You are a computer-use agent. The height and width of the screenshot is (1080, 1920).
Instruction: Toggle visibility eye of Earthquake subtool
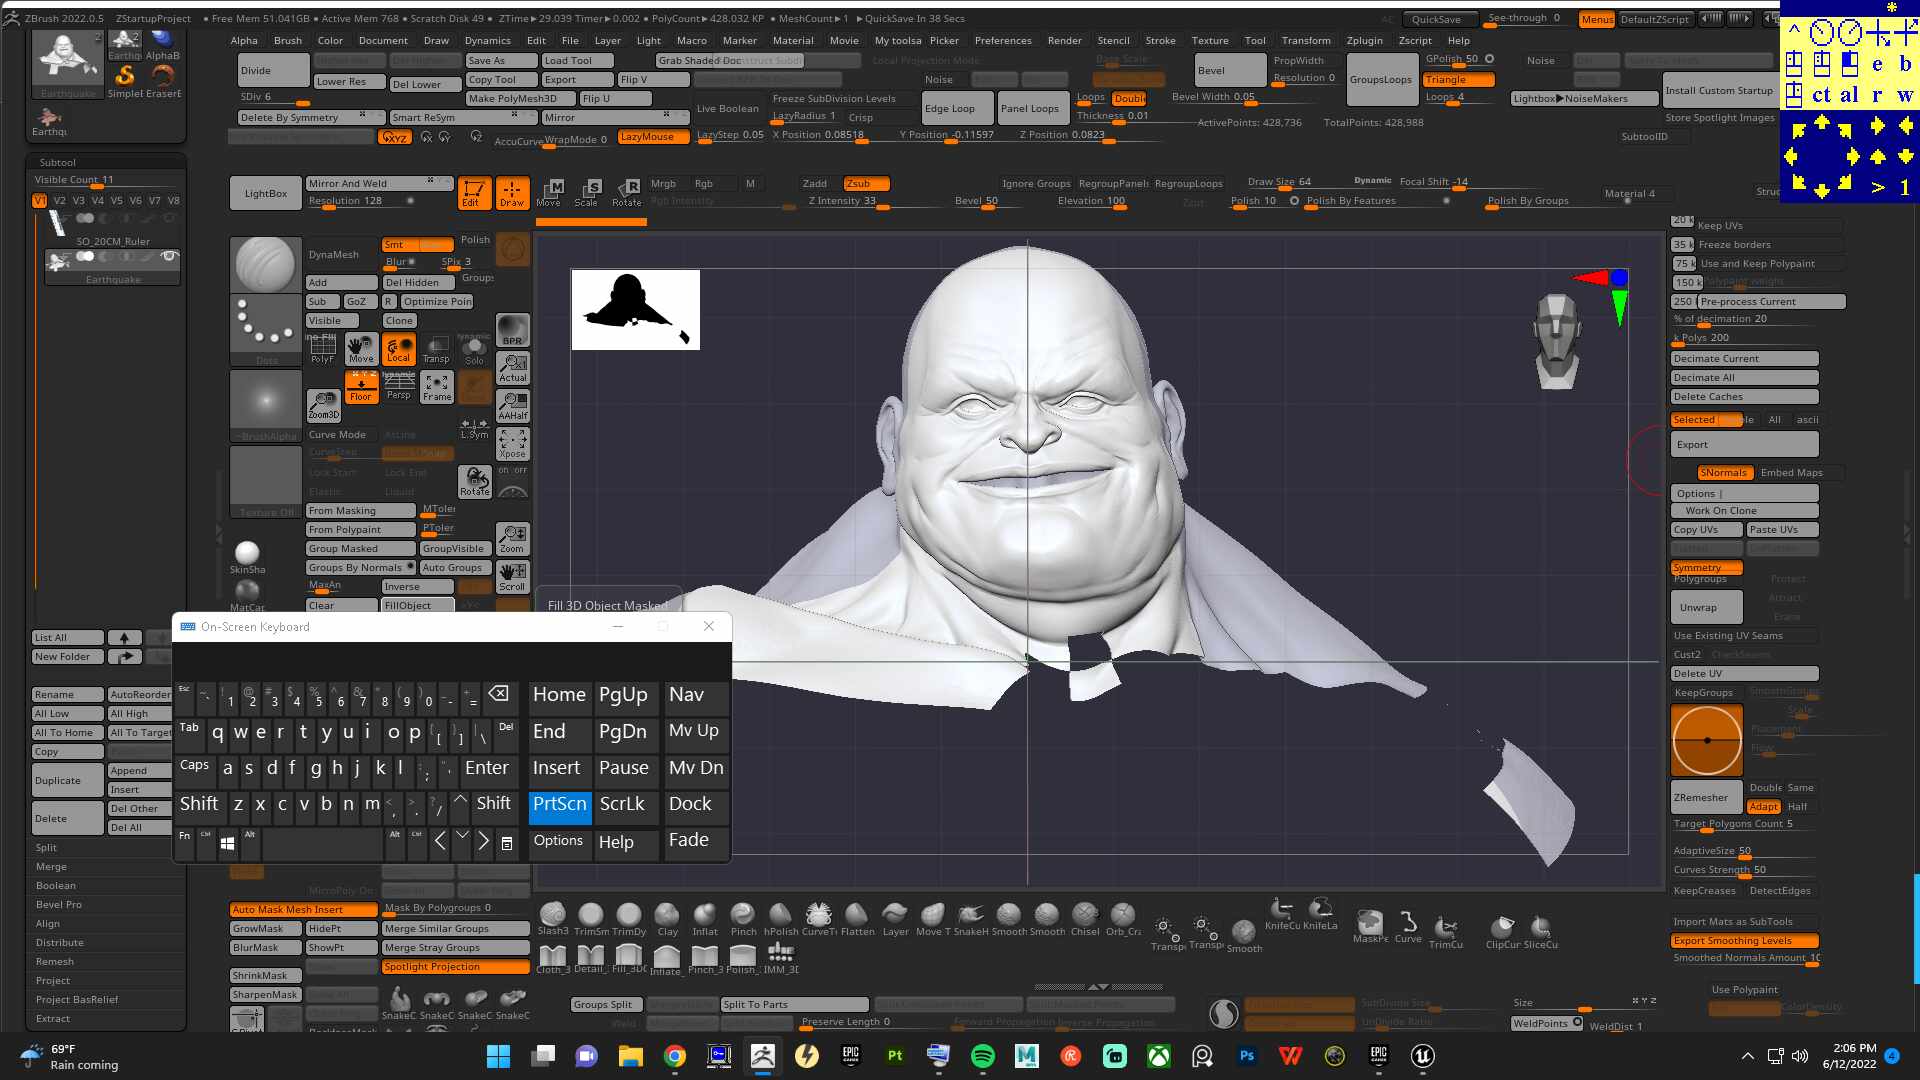[x=169, y=257]
